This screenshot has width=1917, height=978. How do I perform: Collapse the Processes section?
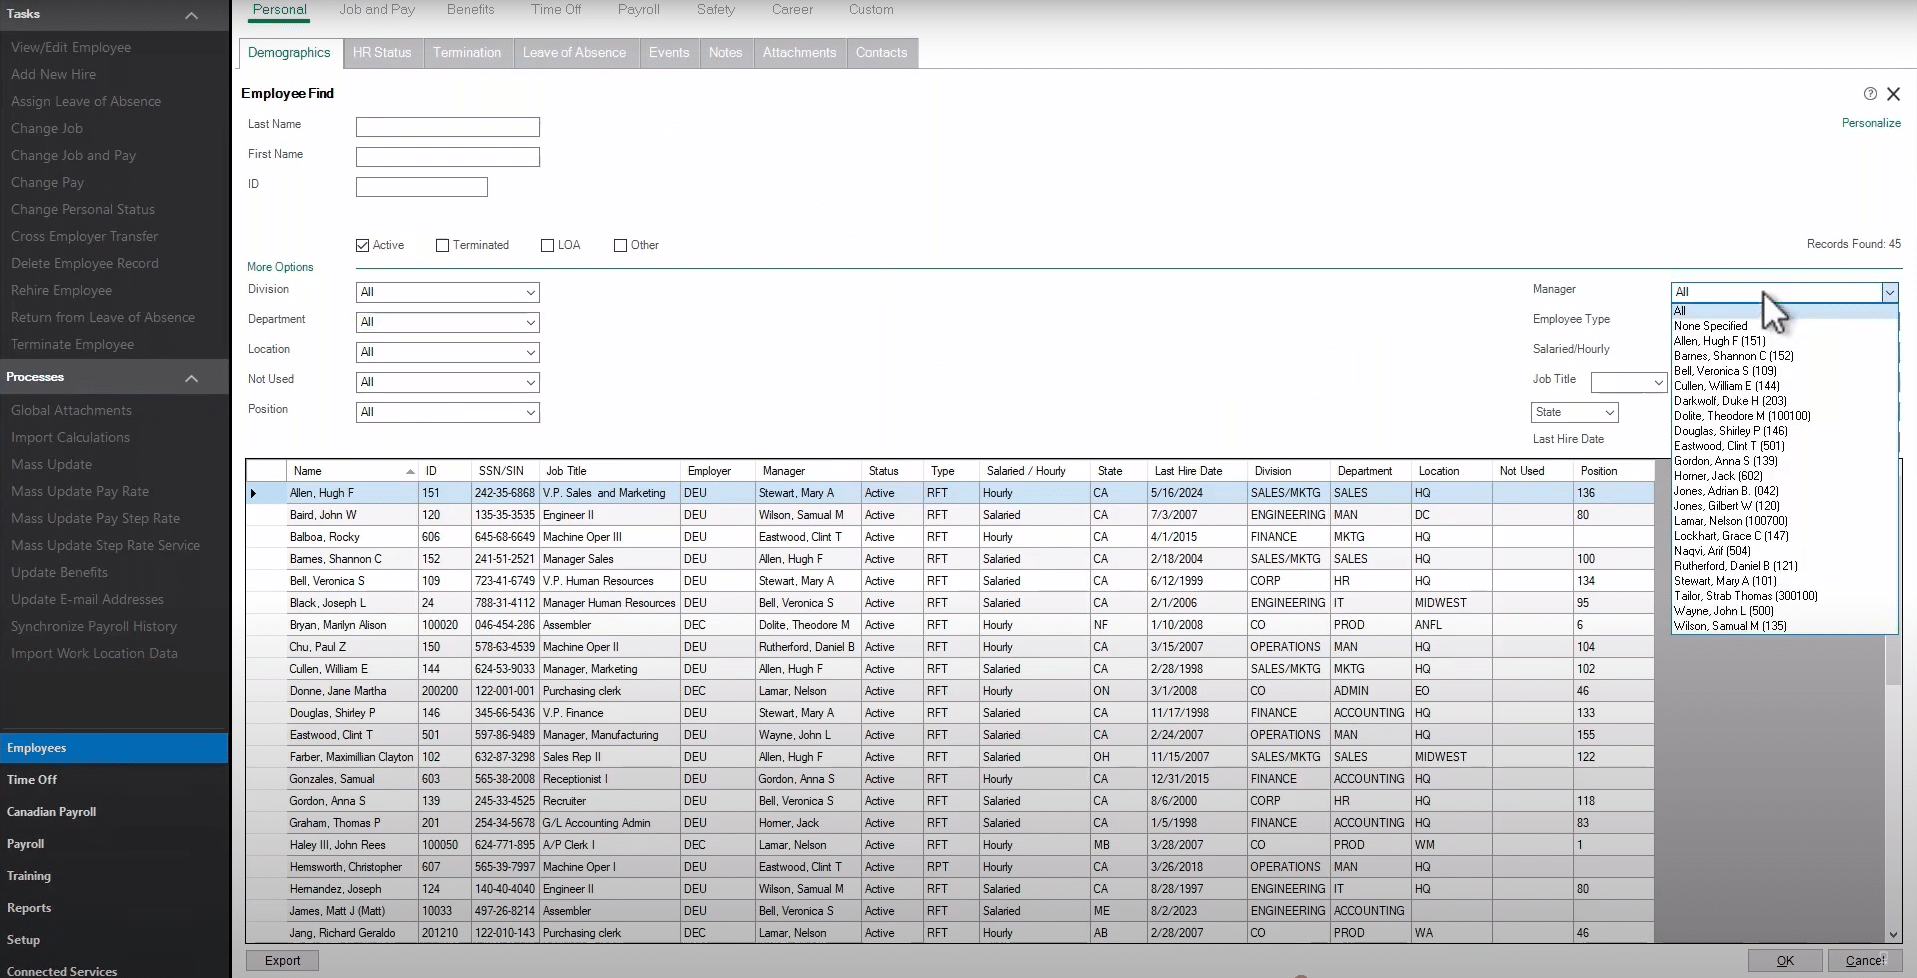(191, 377)
